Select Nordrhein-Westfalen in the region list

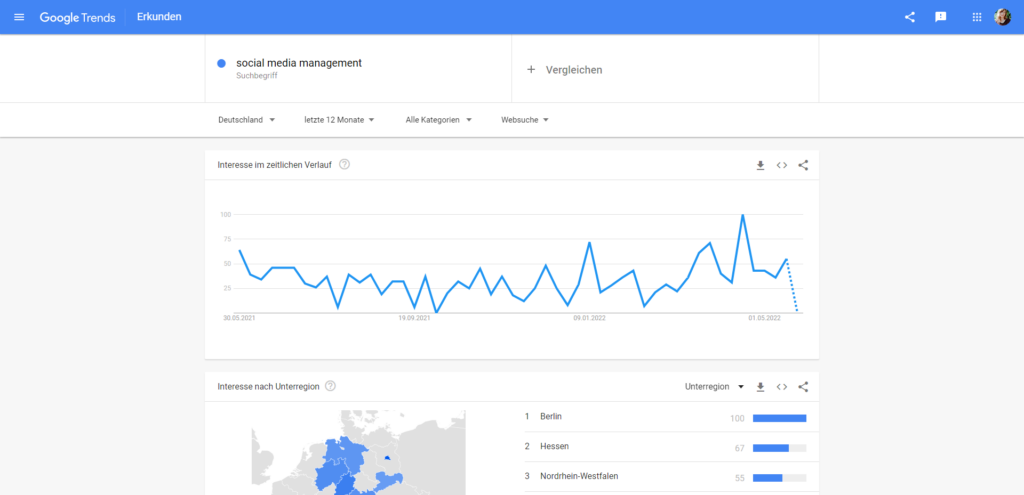pyautogui.click(x=579, y=476)
